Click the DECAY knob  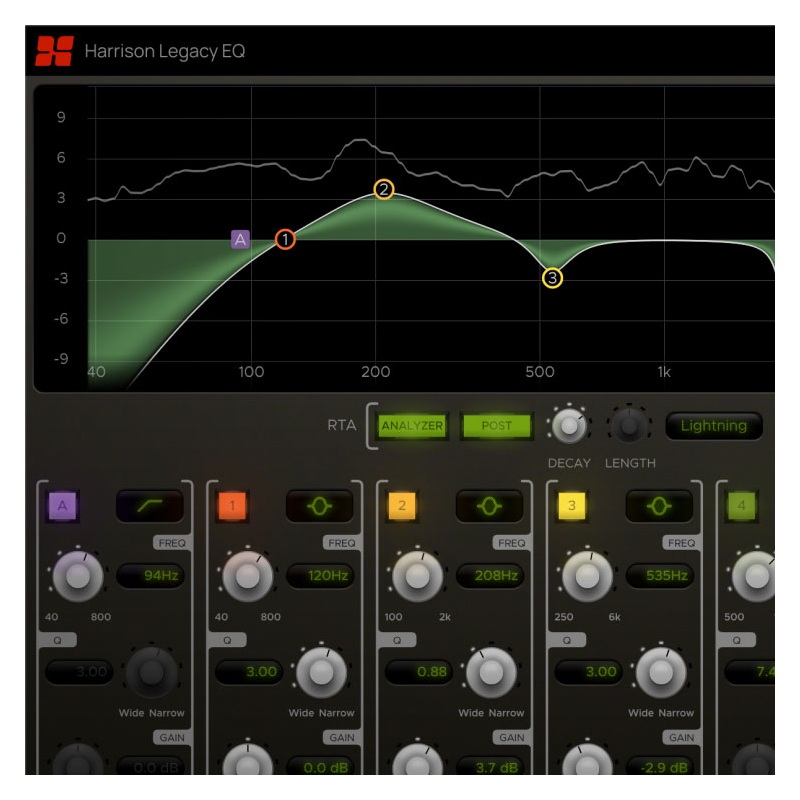click(569, 426)
